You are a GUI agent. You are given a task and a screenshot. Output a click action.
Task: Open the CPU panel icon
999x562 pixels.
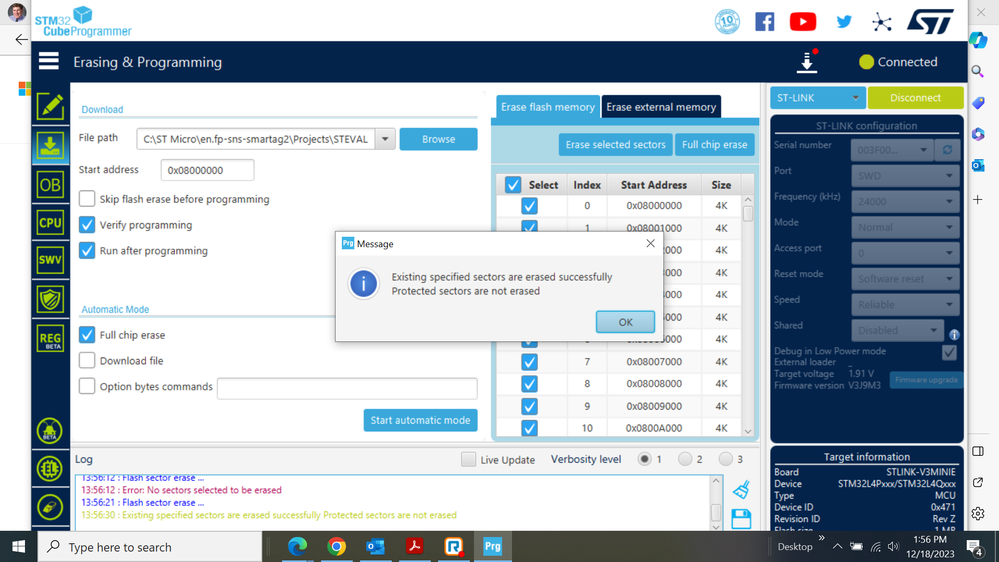(50, 222)
